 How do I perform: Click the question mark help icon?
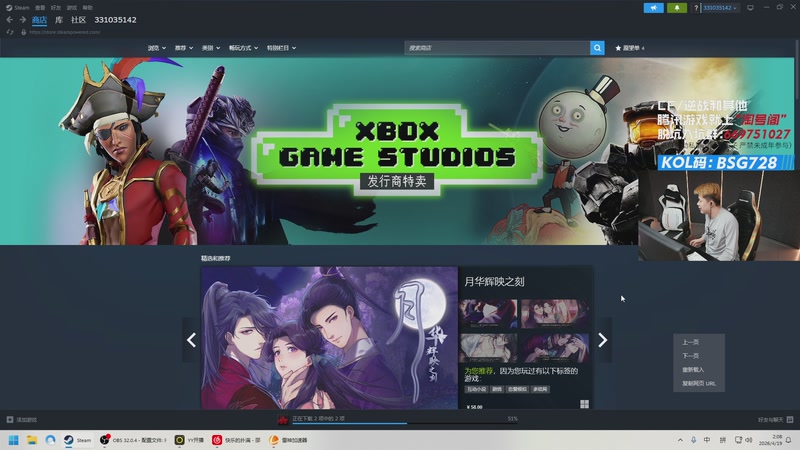pos(696,8)
